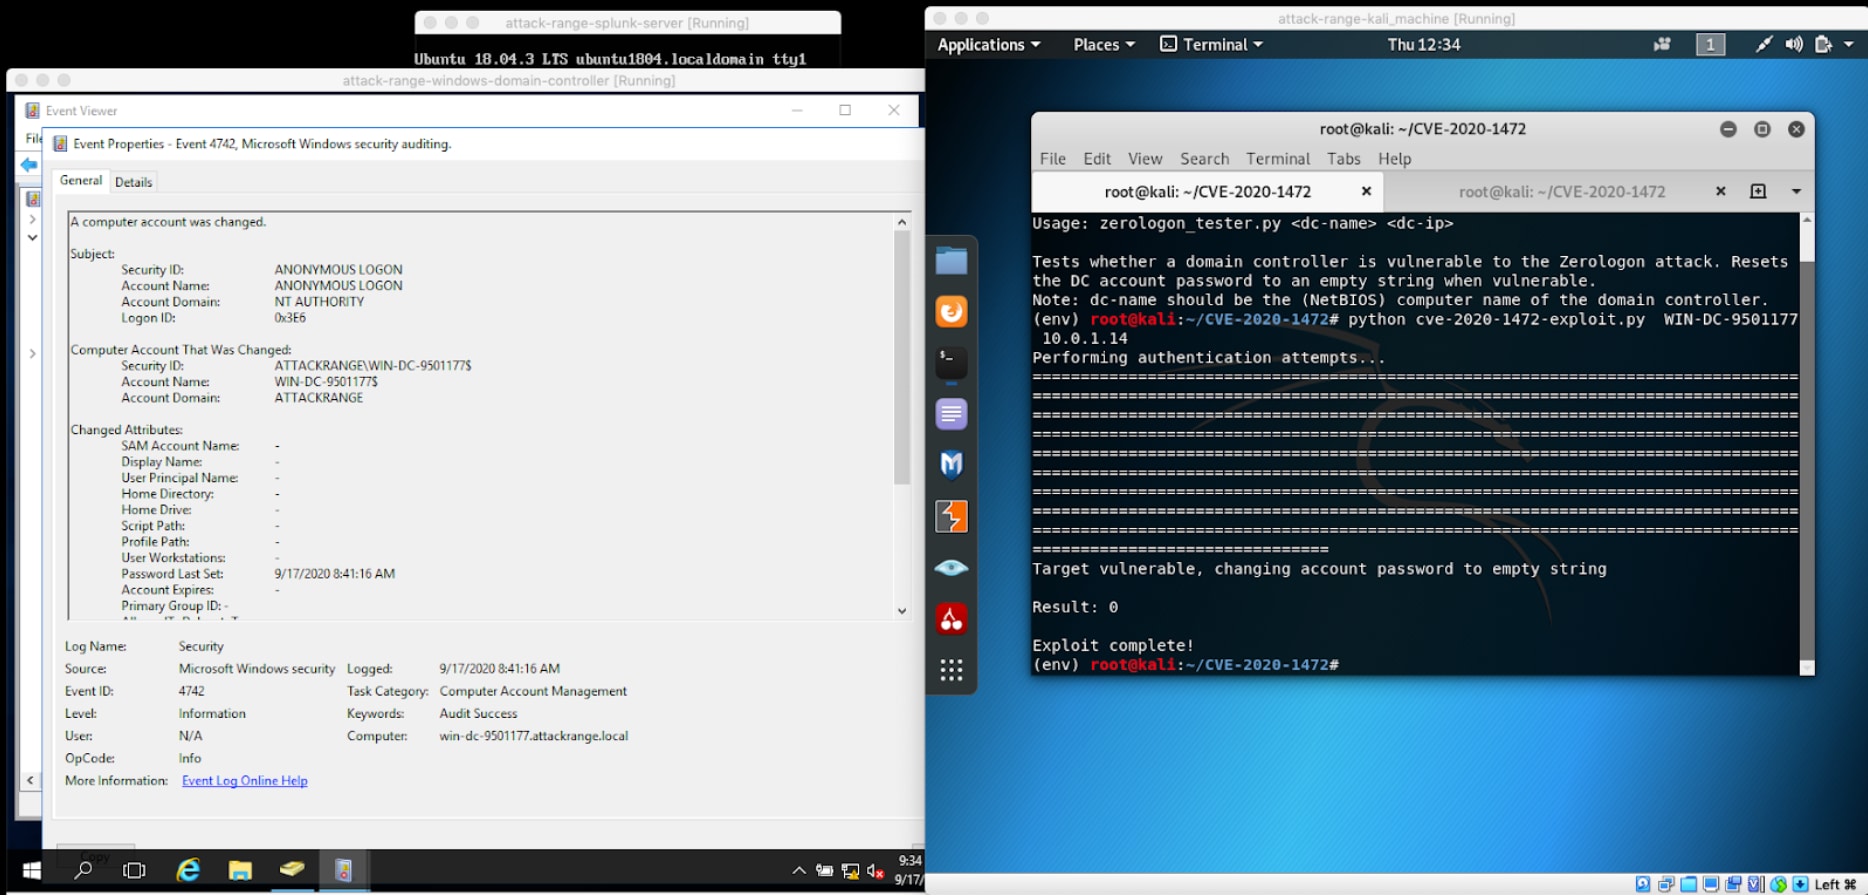The height and width of the screenshot is (896, 1868).
Task: Click the VirtualBox shared folders status icon
Action: (1689, 884)
